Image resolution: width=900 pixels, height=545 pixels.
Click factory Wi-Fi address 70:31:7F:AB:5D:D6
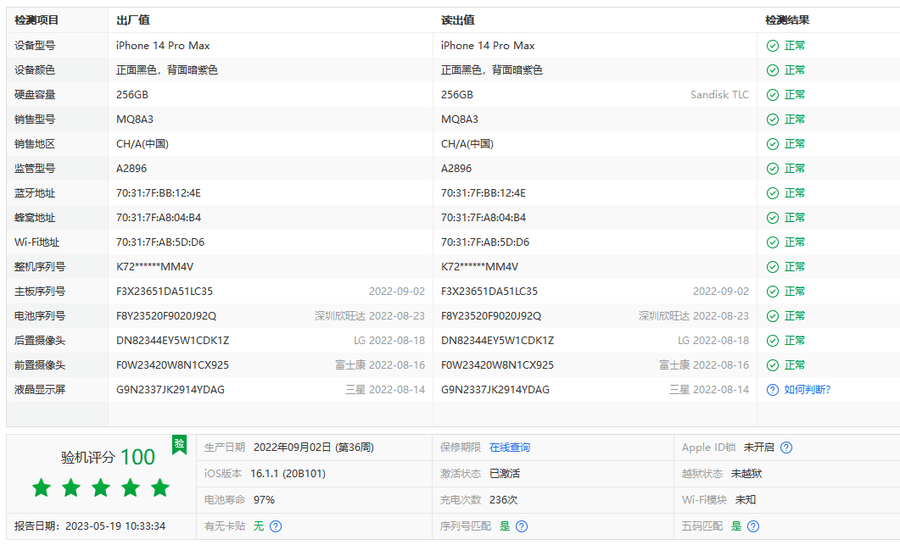160,243
